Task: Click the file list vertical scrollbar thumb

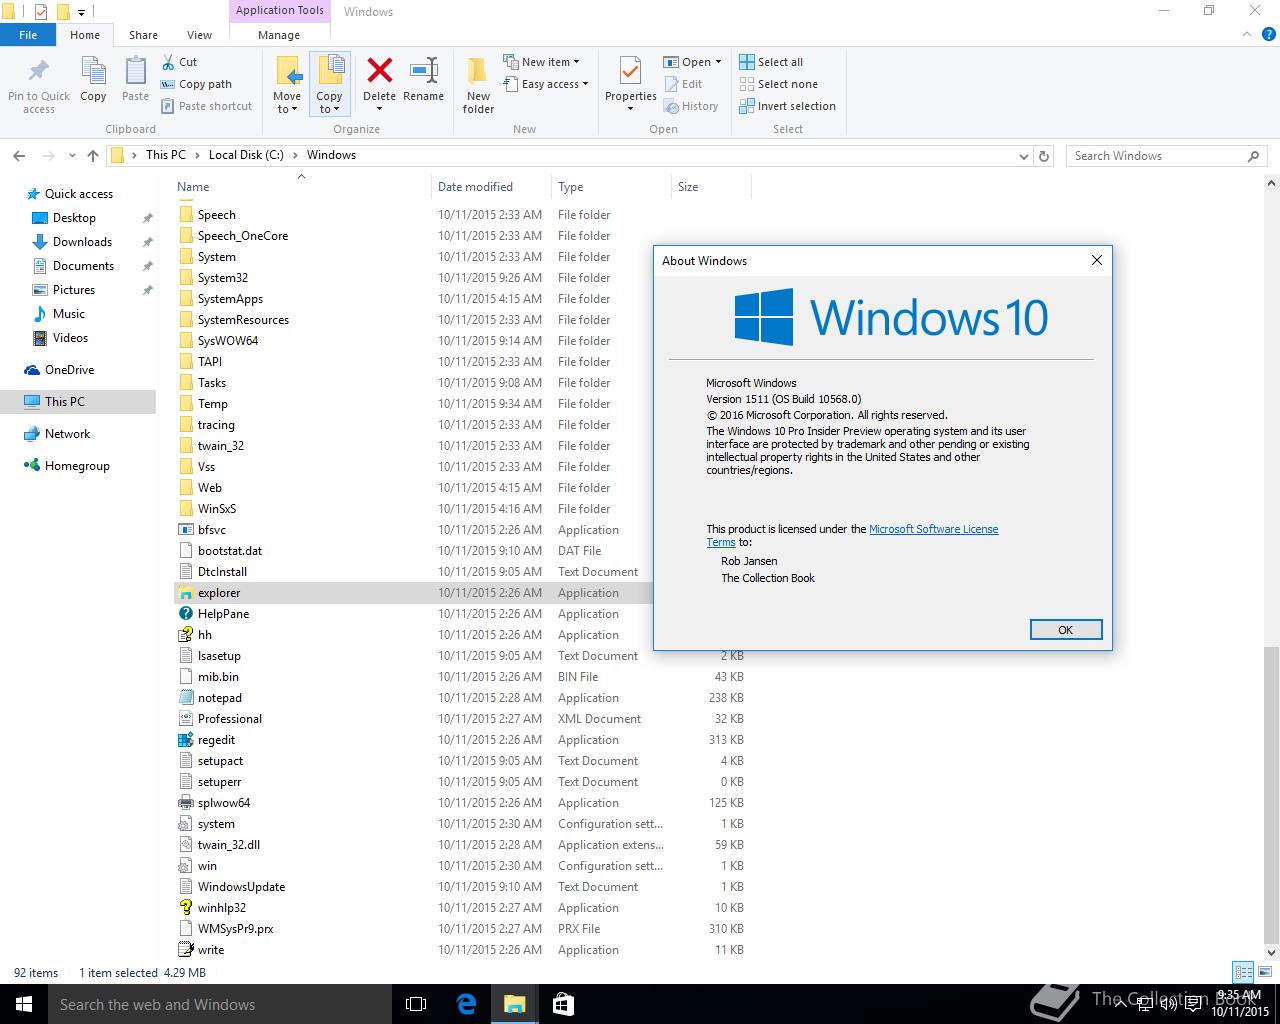Action: [1272, 795]
